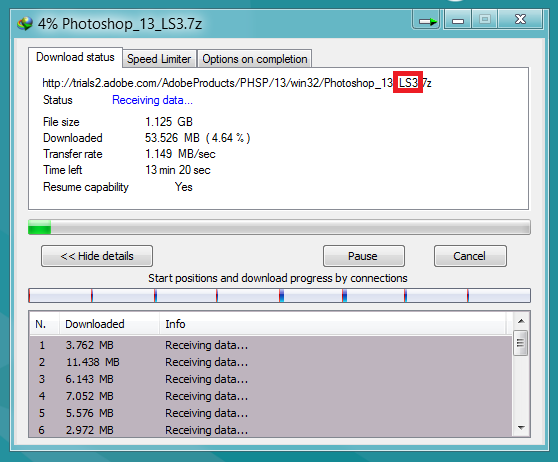Image resolution: width=558 pixels, height=462 pixels.
Task: Click the scrollbar thumb of connections list
Action: [x=520, y=343]
